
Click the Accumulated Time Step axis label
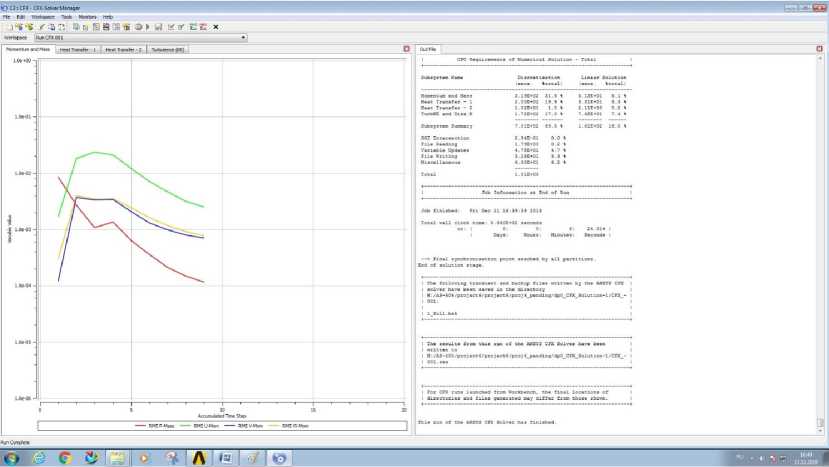pyautogui.click(x=222, y=416)
